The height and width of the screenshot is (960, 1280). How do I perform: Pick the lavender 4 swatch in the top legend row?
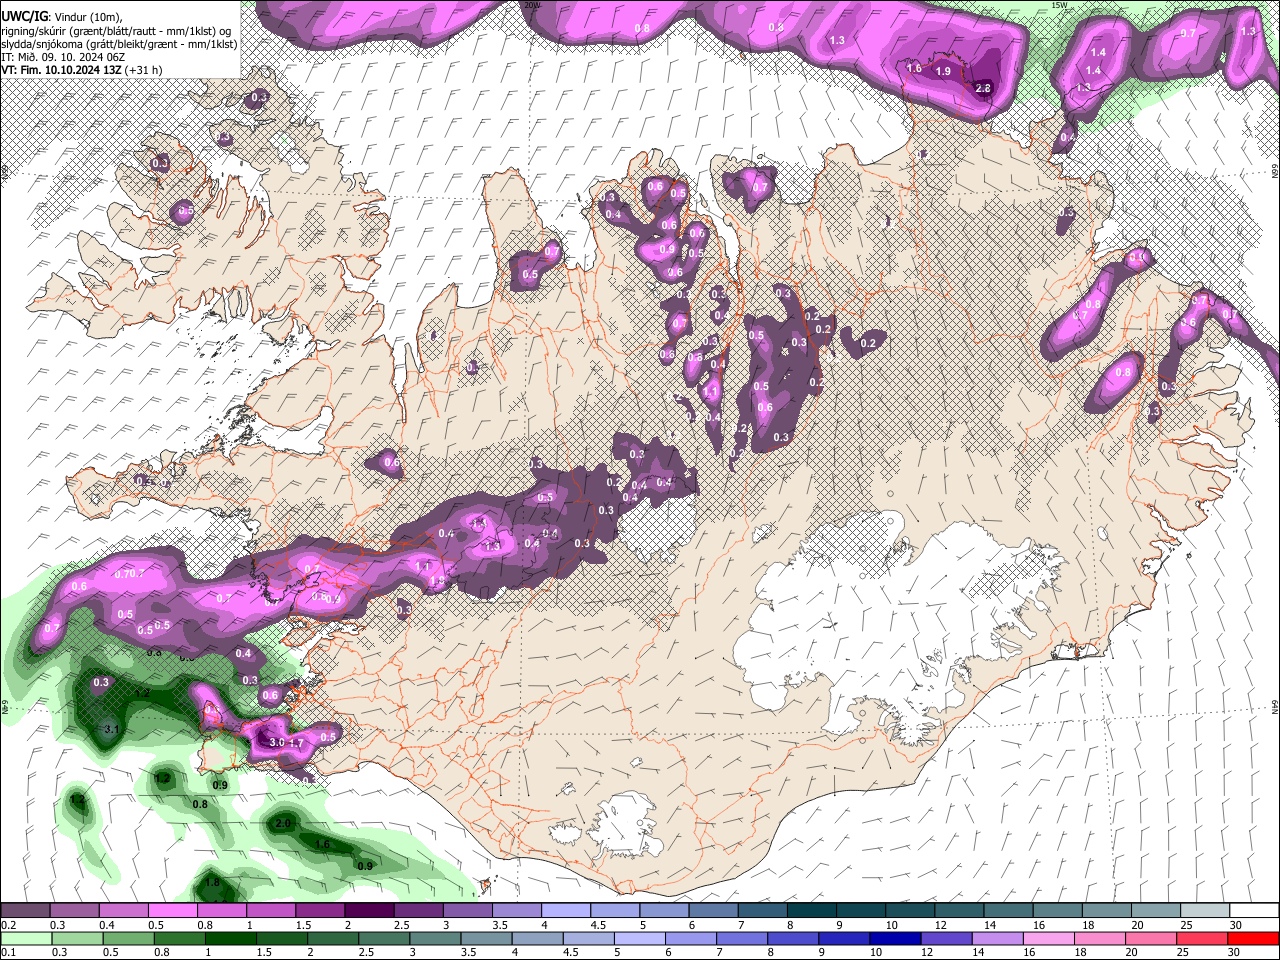565,911
